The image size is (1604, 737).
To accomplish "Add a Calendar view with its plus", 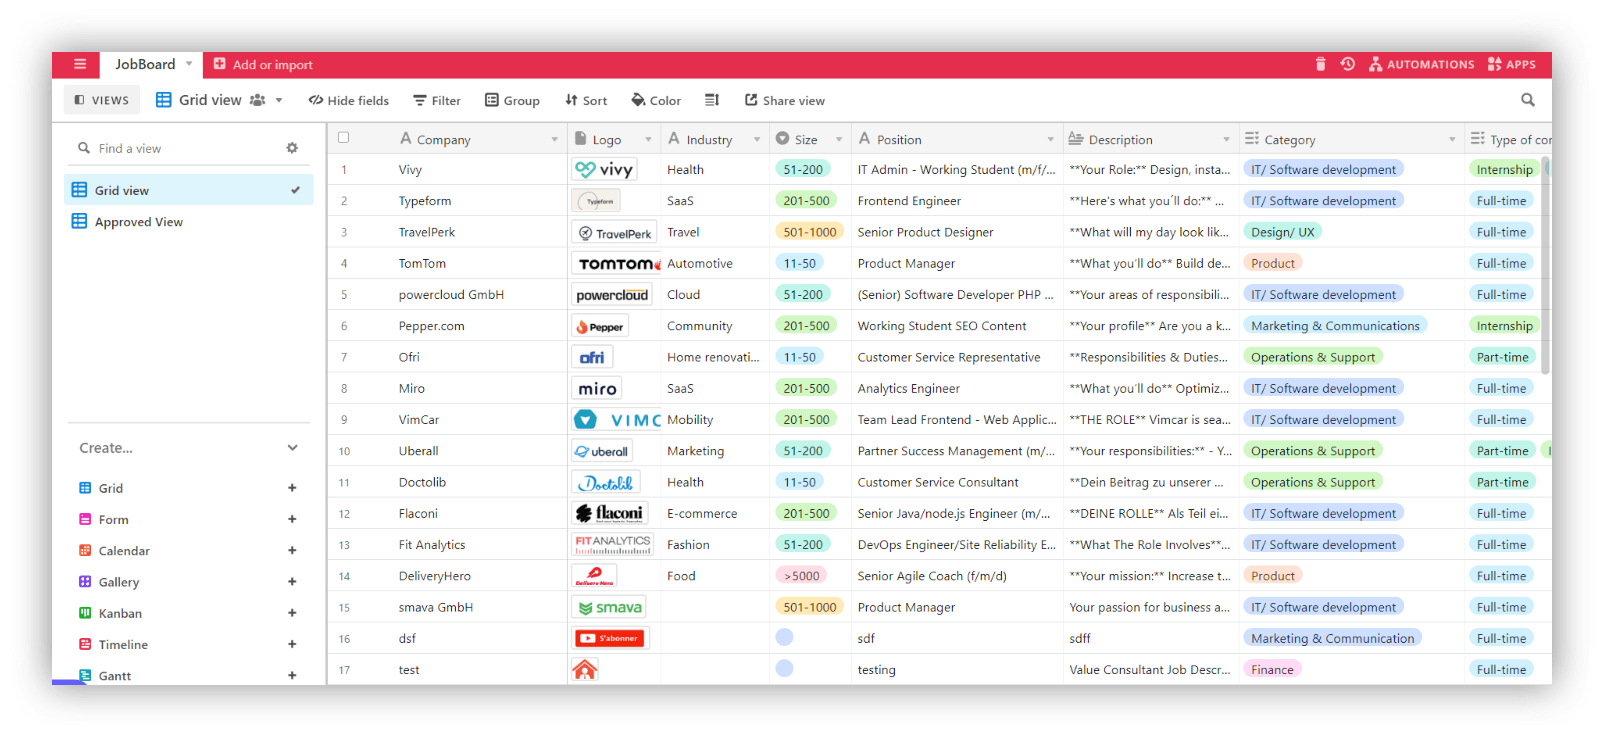I will tap(292, 550).
